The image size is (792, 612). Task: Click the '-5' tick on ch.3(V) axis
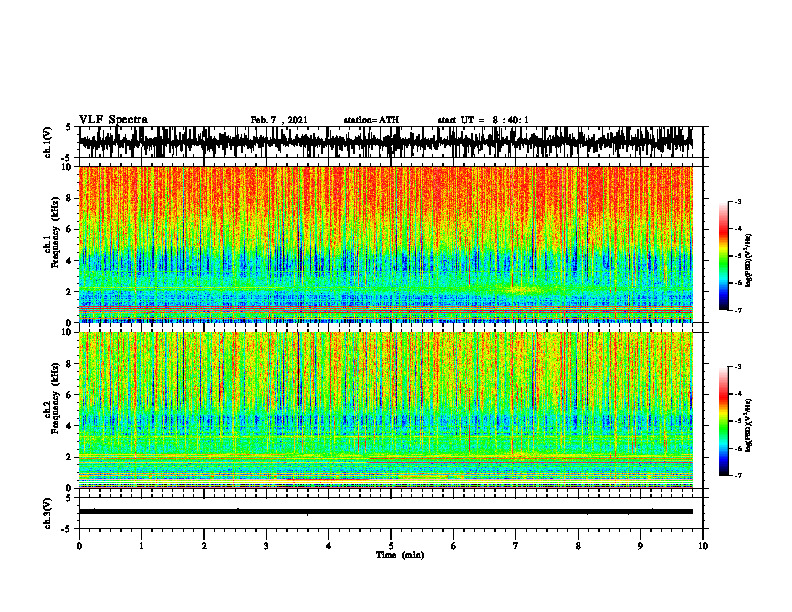[x=67, y=529]
